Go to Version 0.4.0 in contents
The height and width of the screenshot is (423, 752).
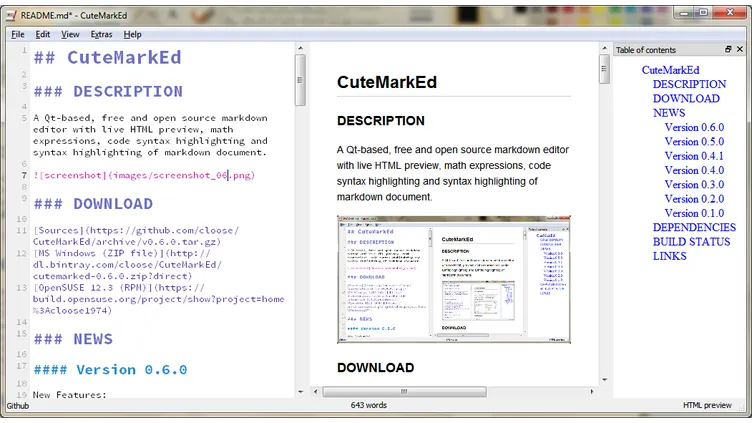point(694,171)
